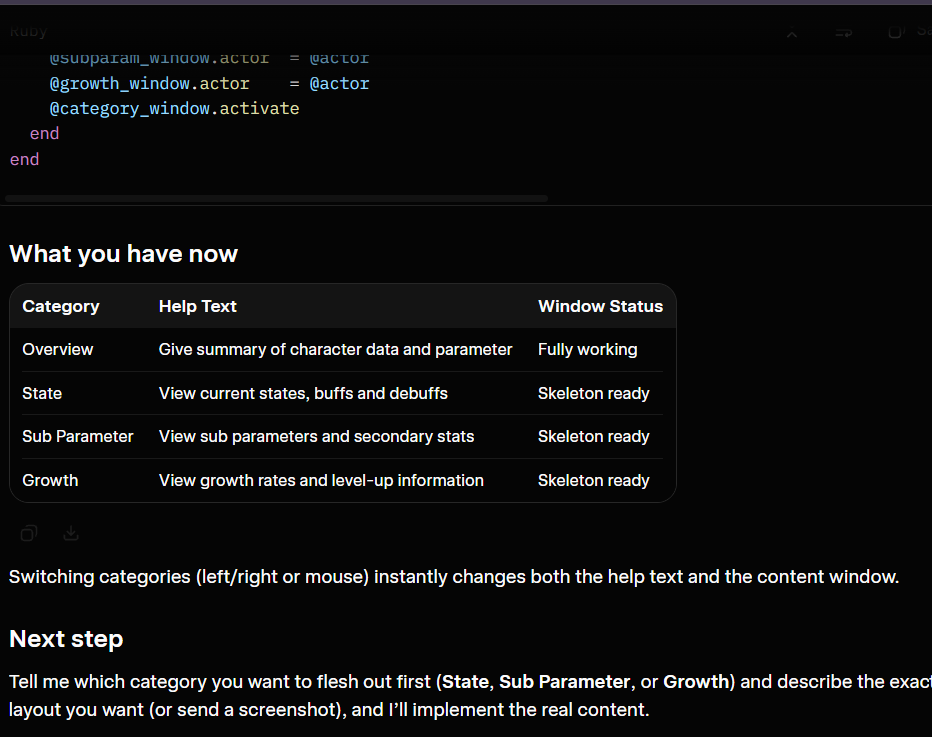Image resolution: width=932 pixels, height=737 pixels.
Task: Click "Skeleton ready" in the Growth row
Action: pyautogui.click(x=593, y=480)
